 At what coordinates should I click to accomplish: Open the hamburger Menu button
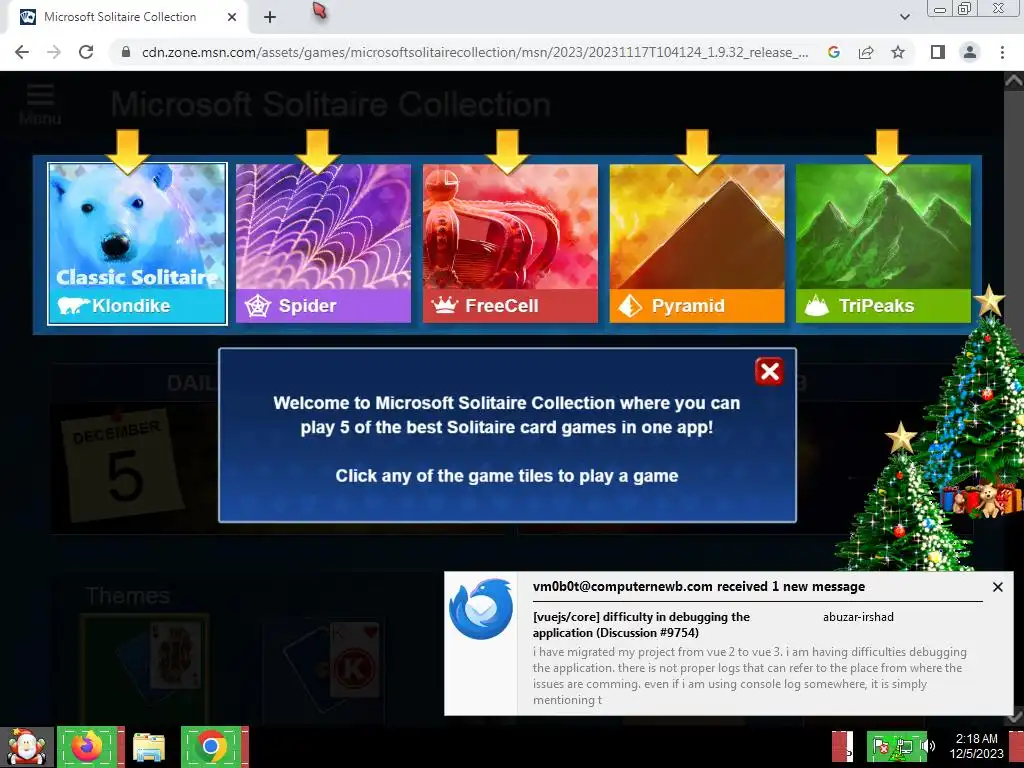(40, 104)
